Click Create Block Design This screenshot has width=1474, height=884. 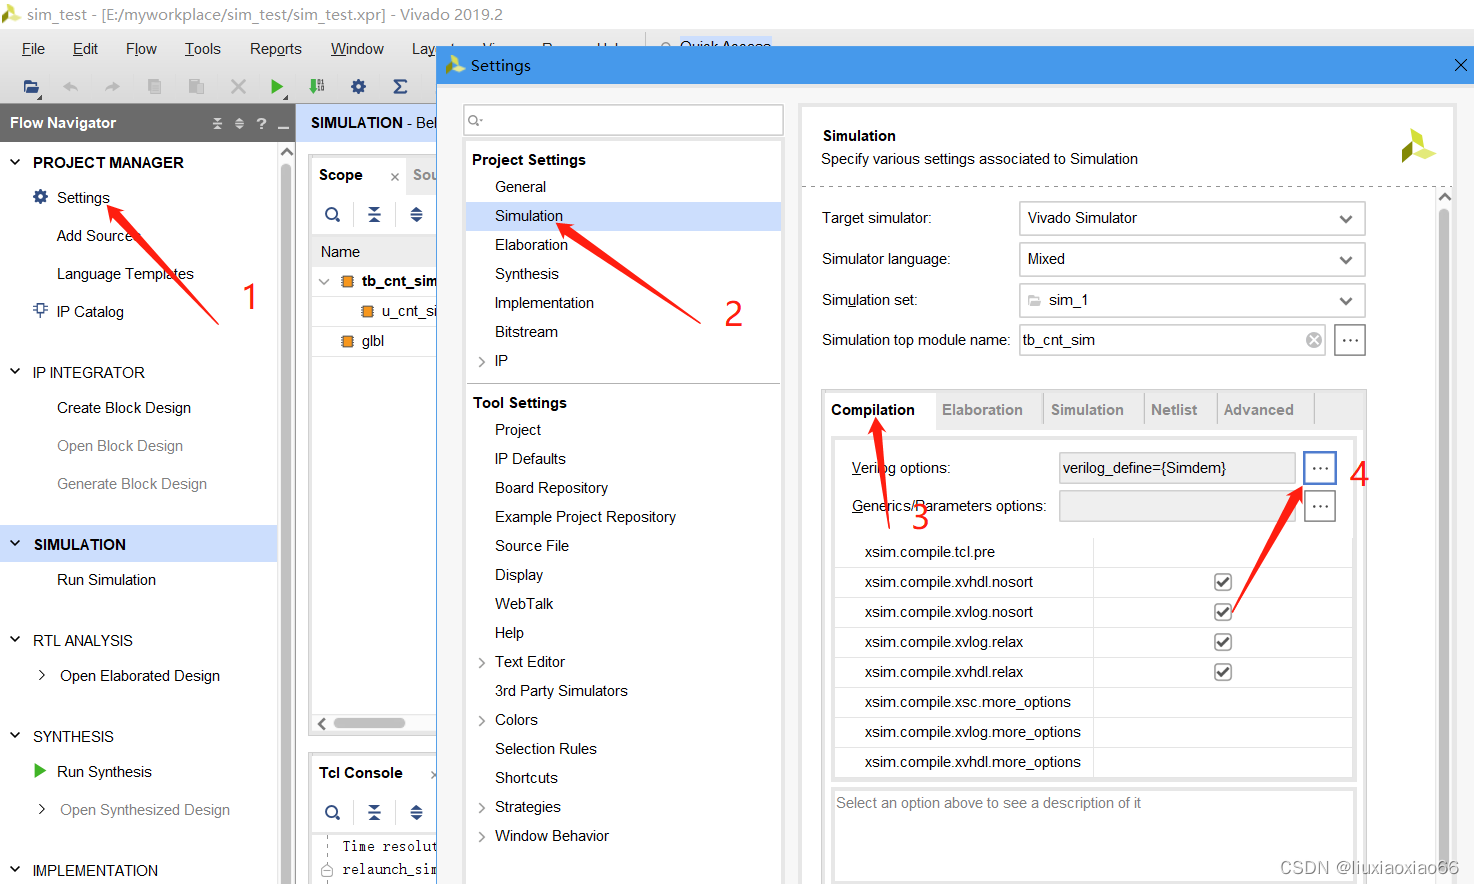coord(124,408)
